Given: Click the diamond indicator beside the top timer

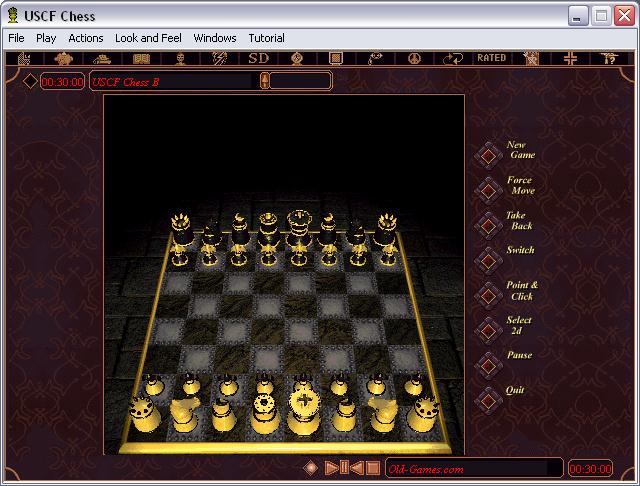Looking at the screenshot, I should [x=30, y=81].
